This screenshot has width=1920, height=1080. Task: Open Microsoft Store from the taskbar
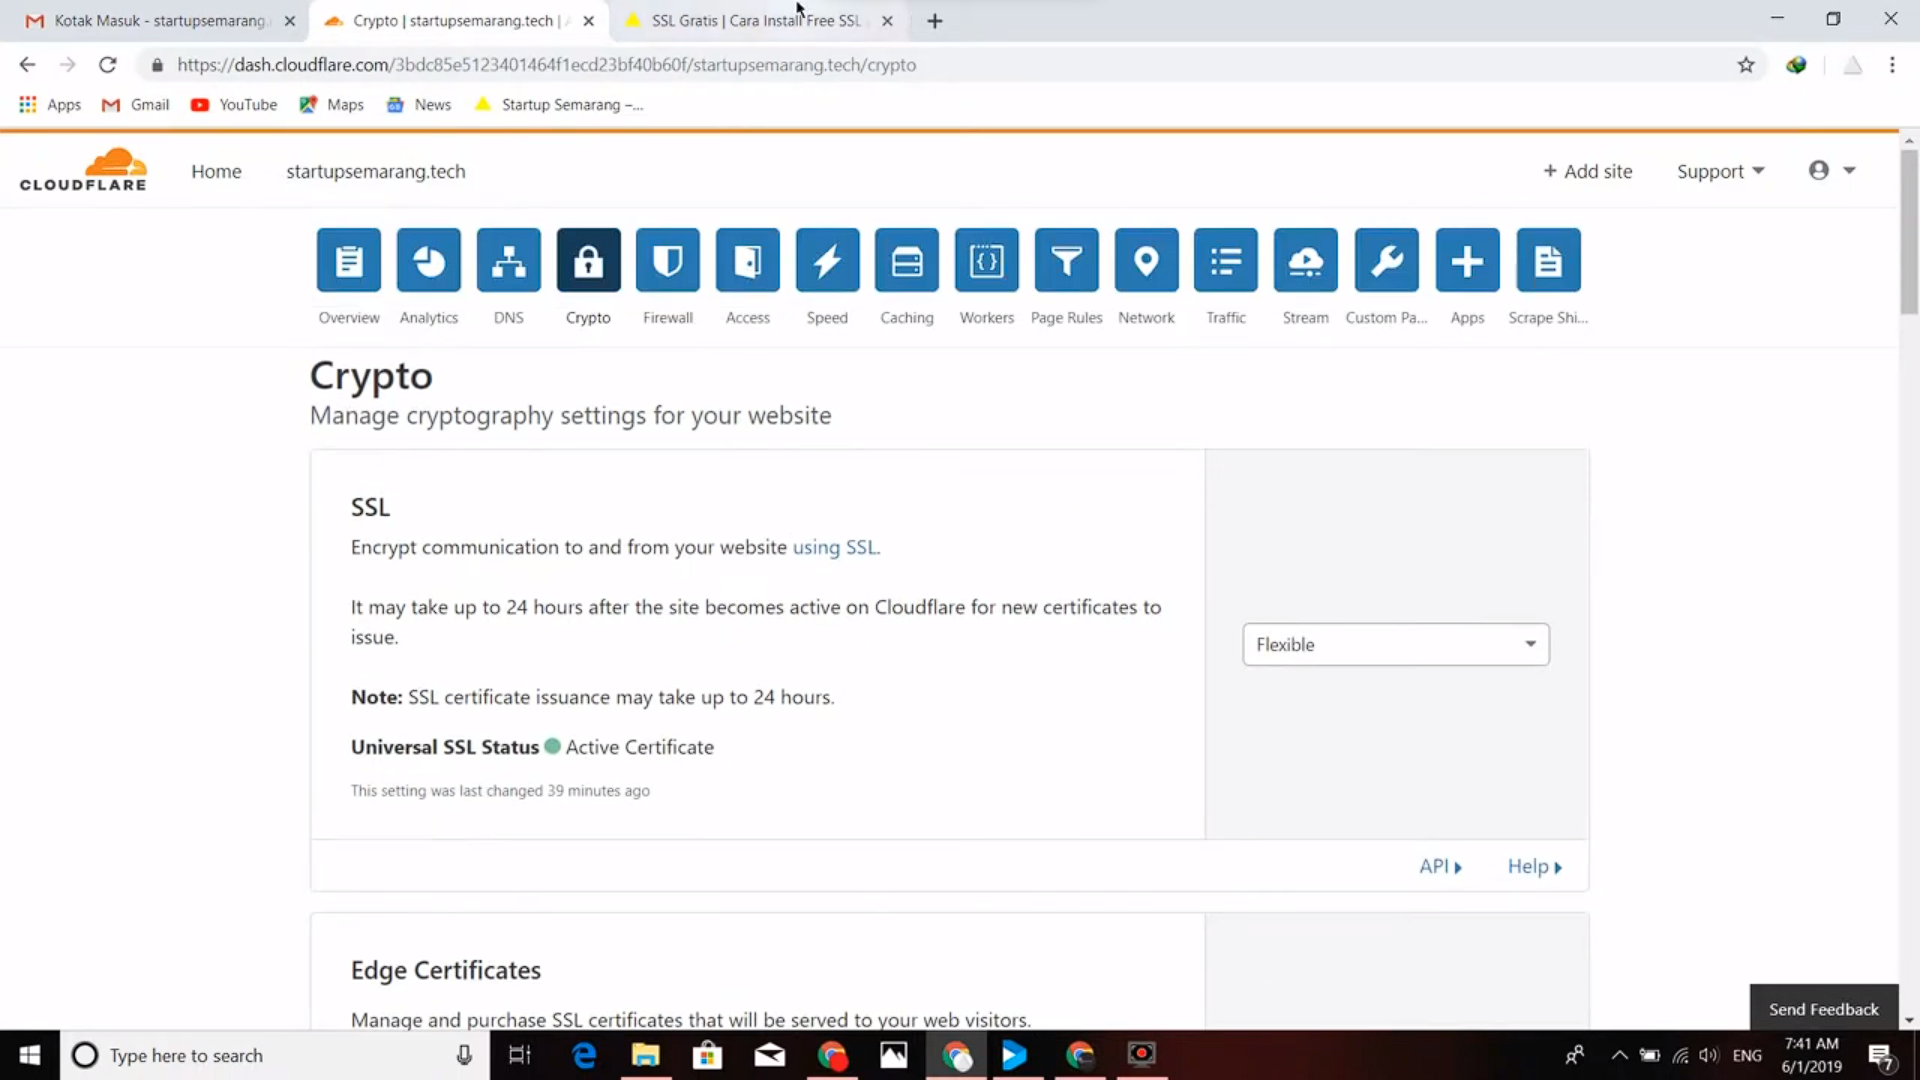point(708,1055)
